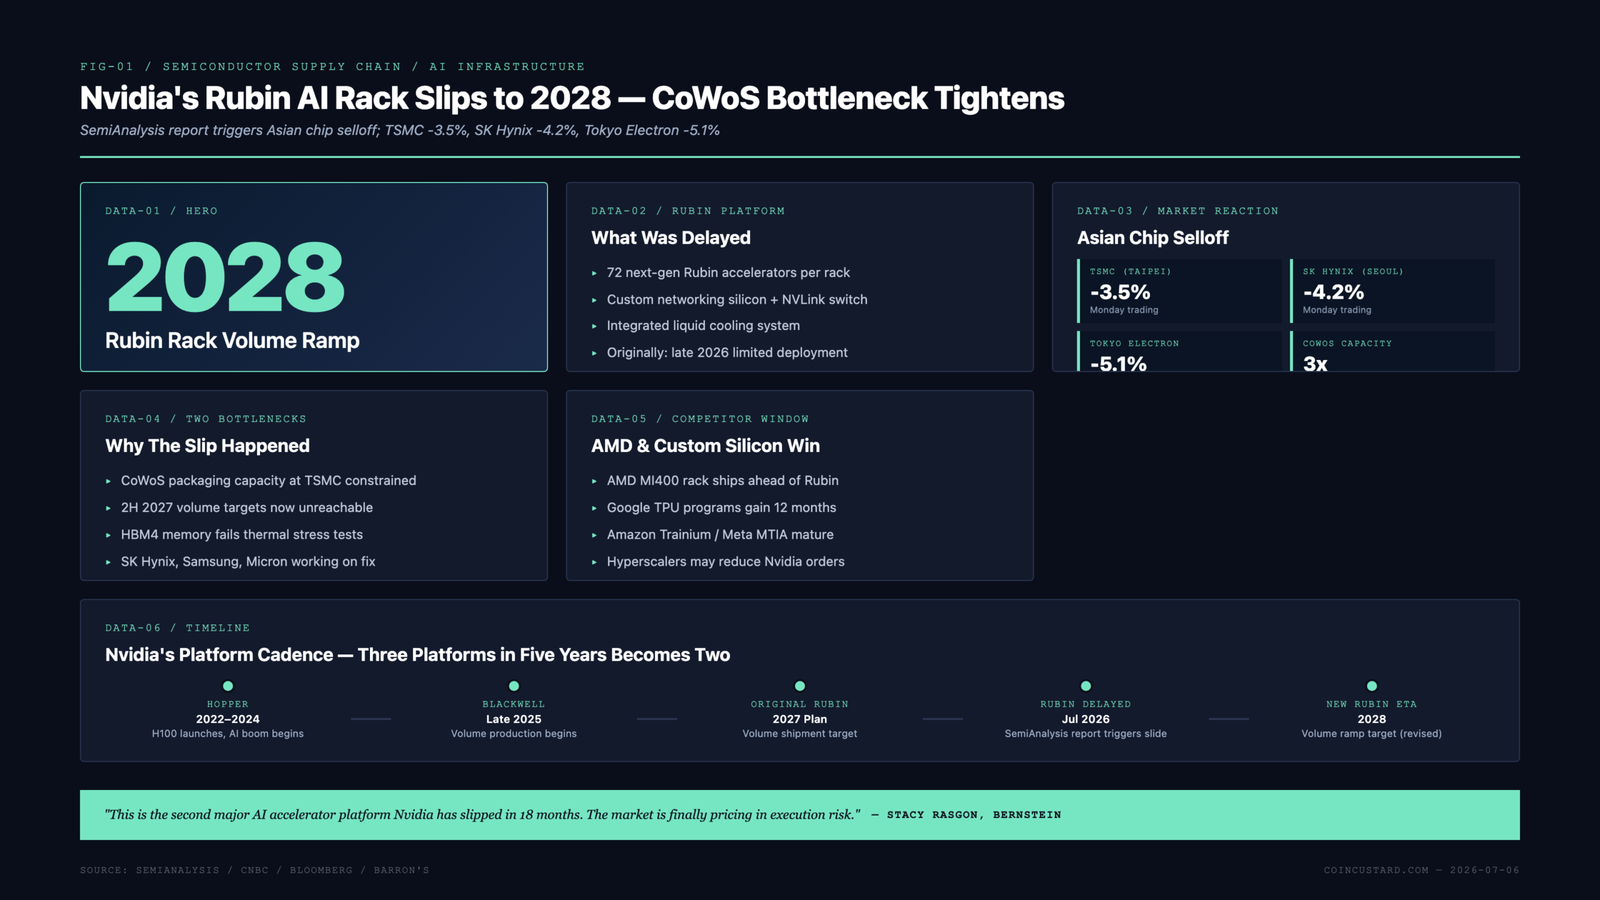The height and width of the screenshot is (900, 1600).
Task: Click 'Custom networking silicon + NVLink switch'
Action: 737,300
